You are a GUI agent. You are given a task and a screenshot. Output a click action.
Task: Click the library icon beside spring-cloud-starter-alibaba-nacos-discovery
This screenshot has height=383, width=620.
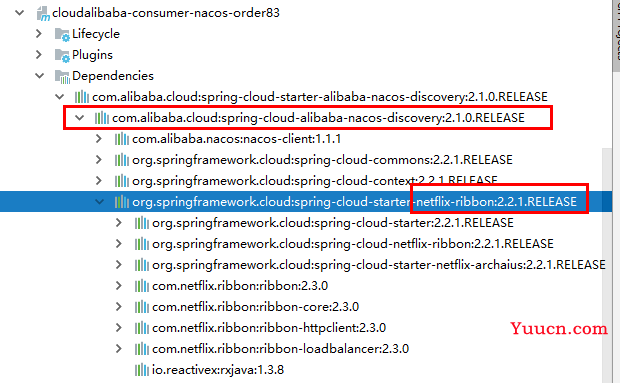[82, 97]
